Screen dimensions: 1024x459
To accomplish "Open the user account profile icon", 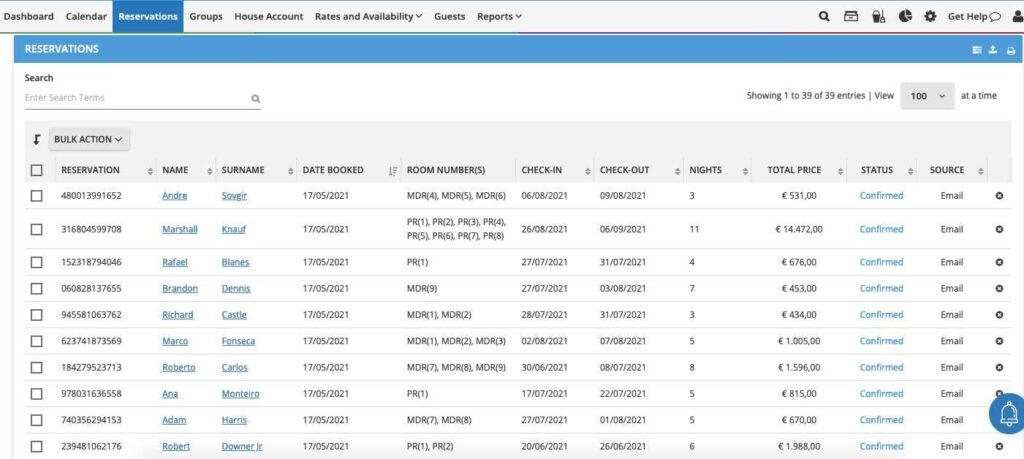I will click(1018, 16).
